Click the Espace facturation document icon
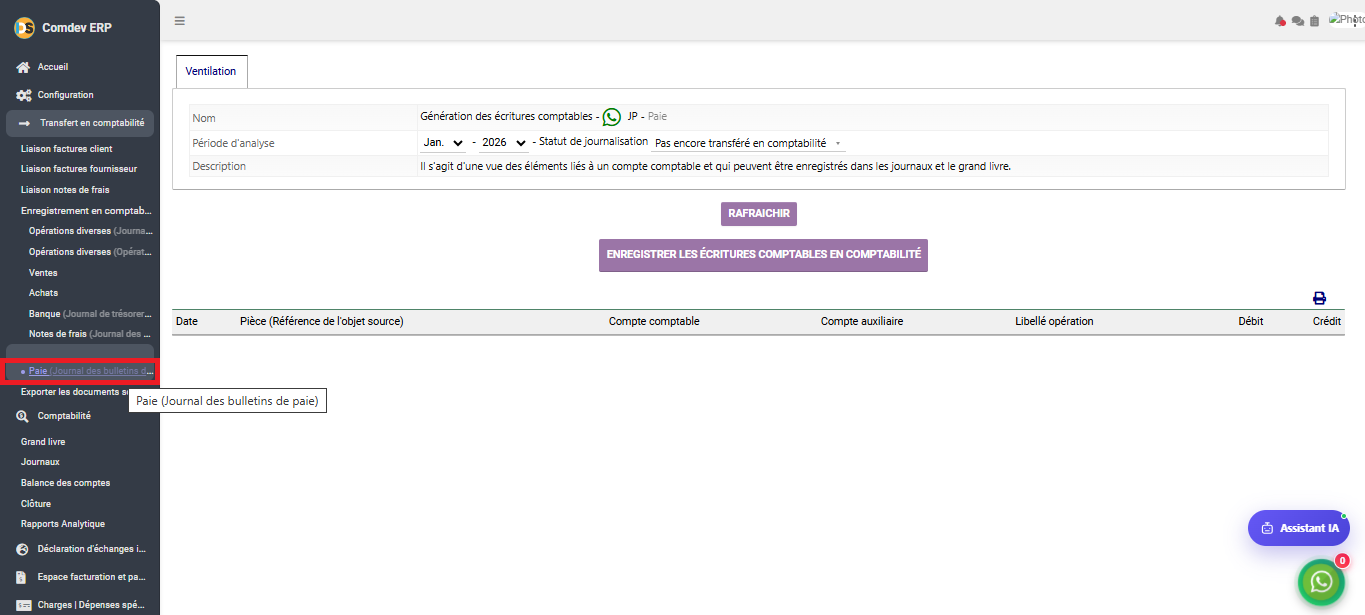Viewport: 1365px width, 615px height. click(x=22, y=577)
